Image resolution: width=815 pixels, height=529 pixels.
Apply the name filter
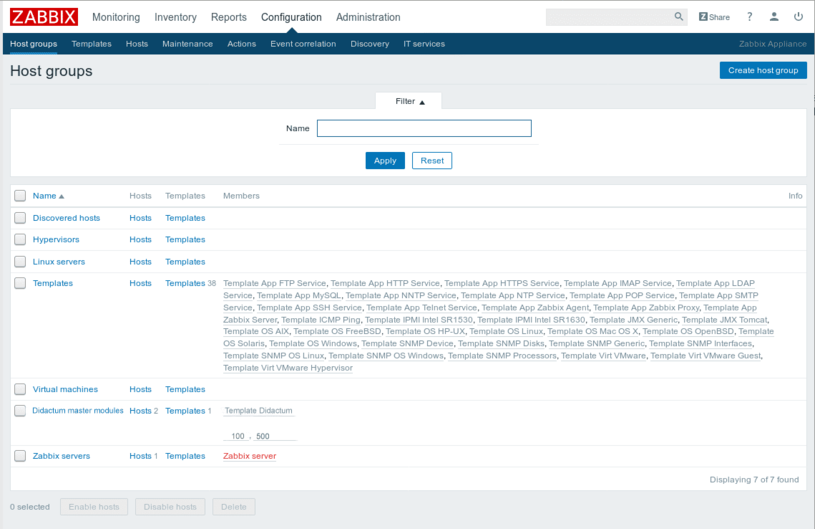[385, 161]
